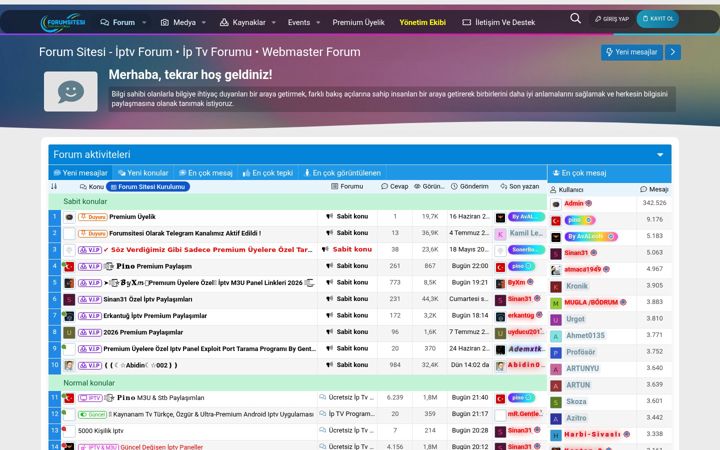
Task: Expand the Kaynaklar menu dropdown arrow
Action: (274, 22)
